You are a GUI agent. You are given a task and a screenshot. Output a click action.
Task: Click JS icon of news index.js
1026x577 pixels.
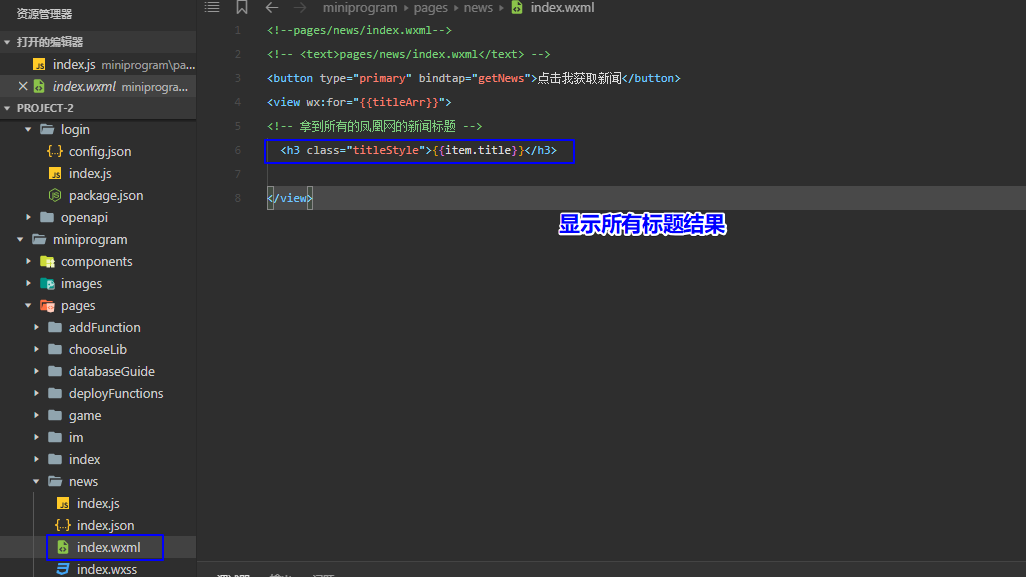63,503
